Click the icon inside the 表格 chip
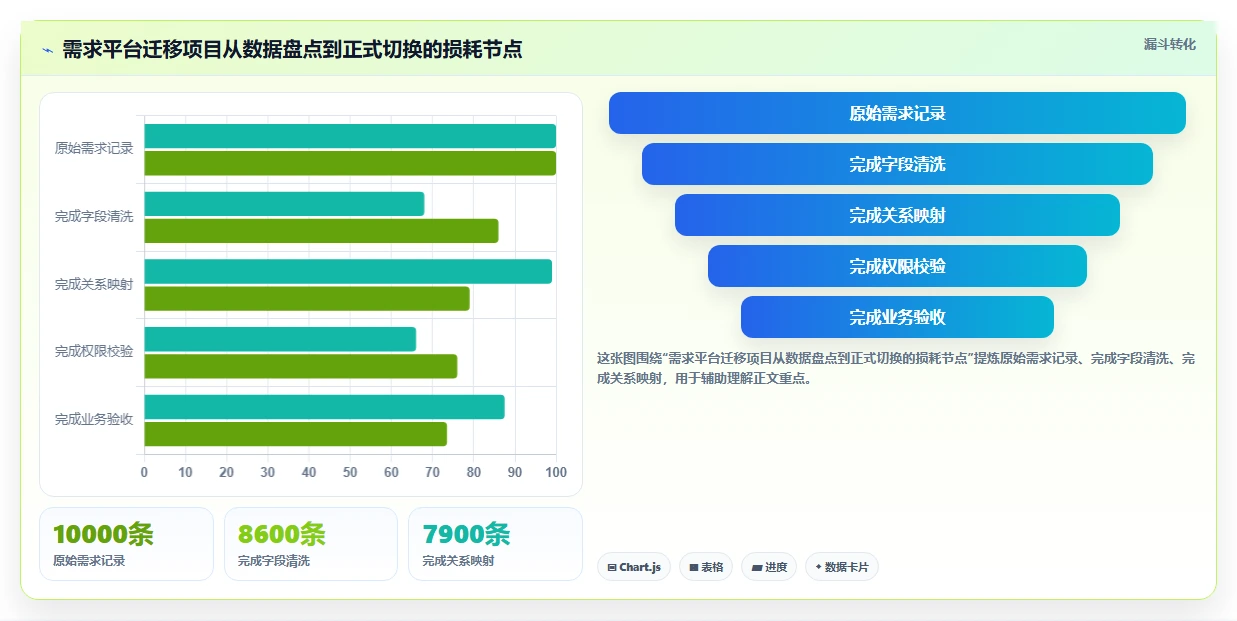Image resolution: width=1237 pixels, height=621 pixels. (x=694, y=568)
